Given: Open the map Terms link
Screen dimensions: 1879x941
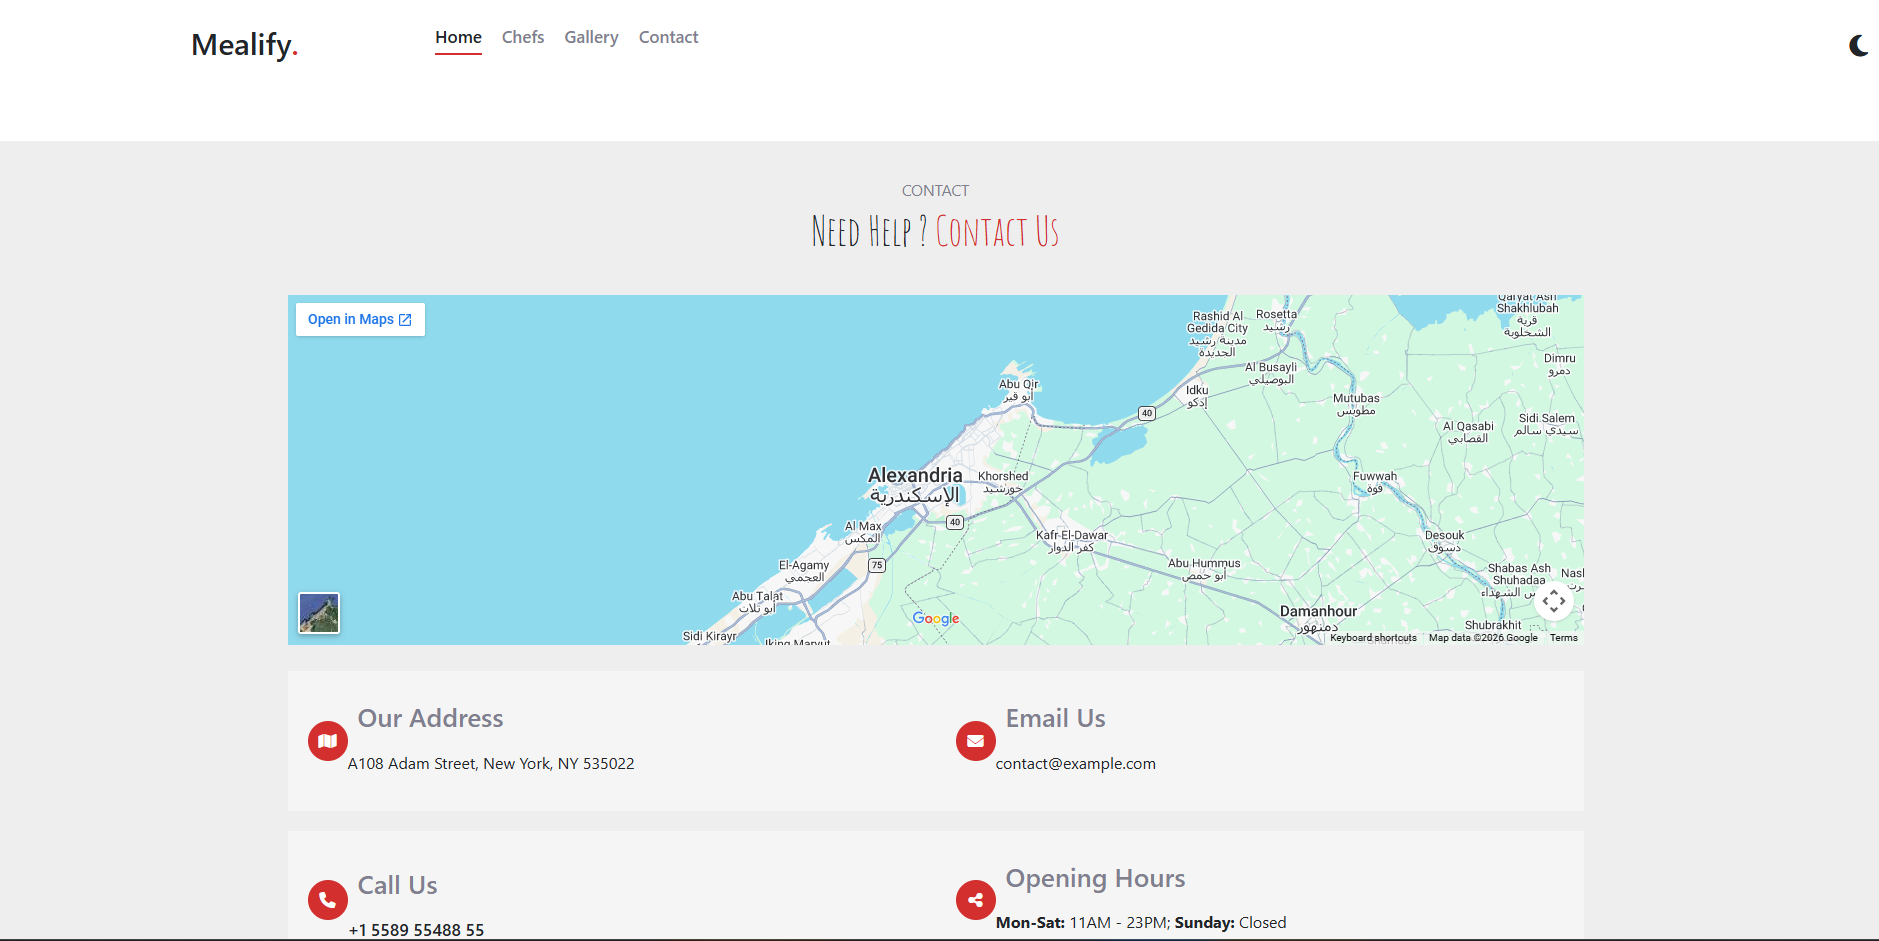Looking at the screenshot, I should pos(1563,638).
